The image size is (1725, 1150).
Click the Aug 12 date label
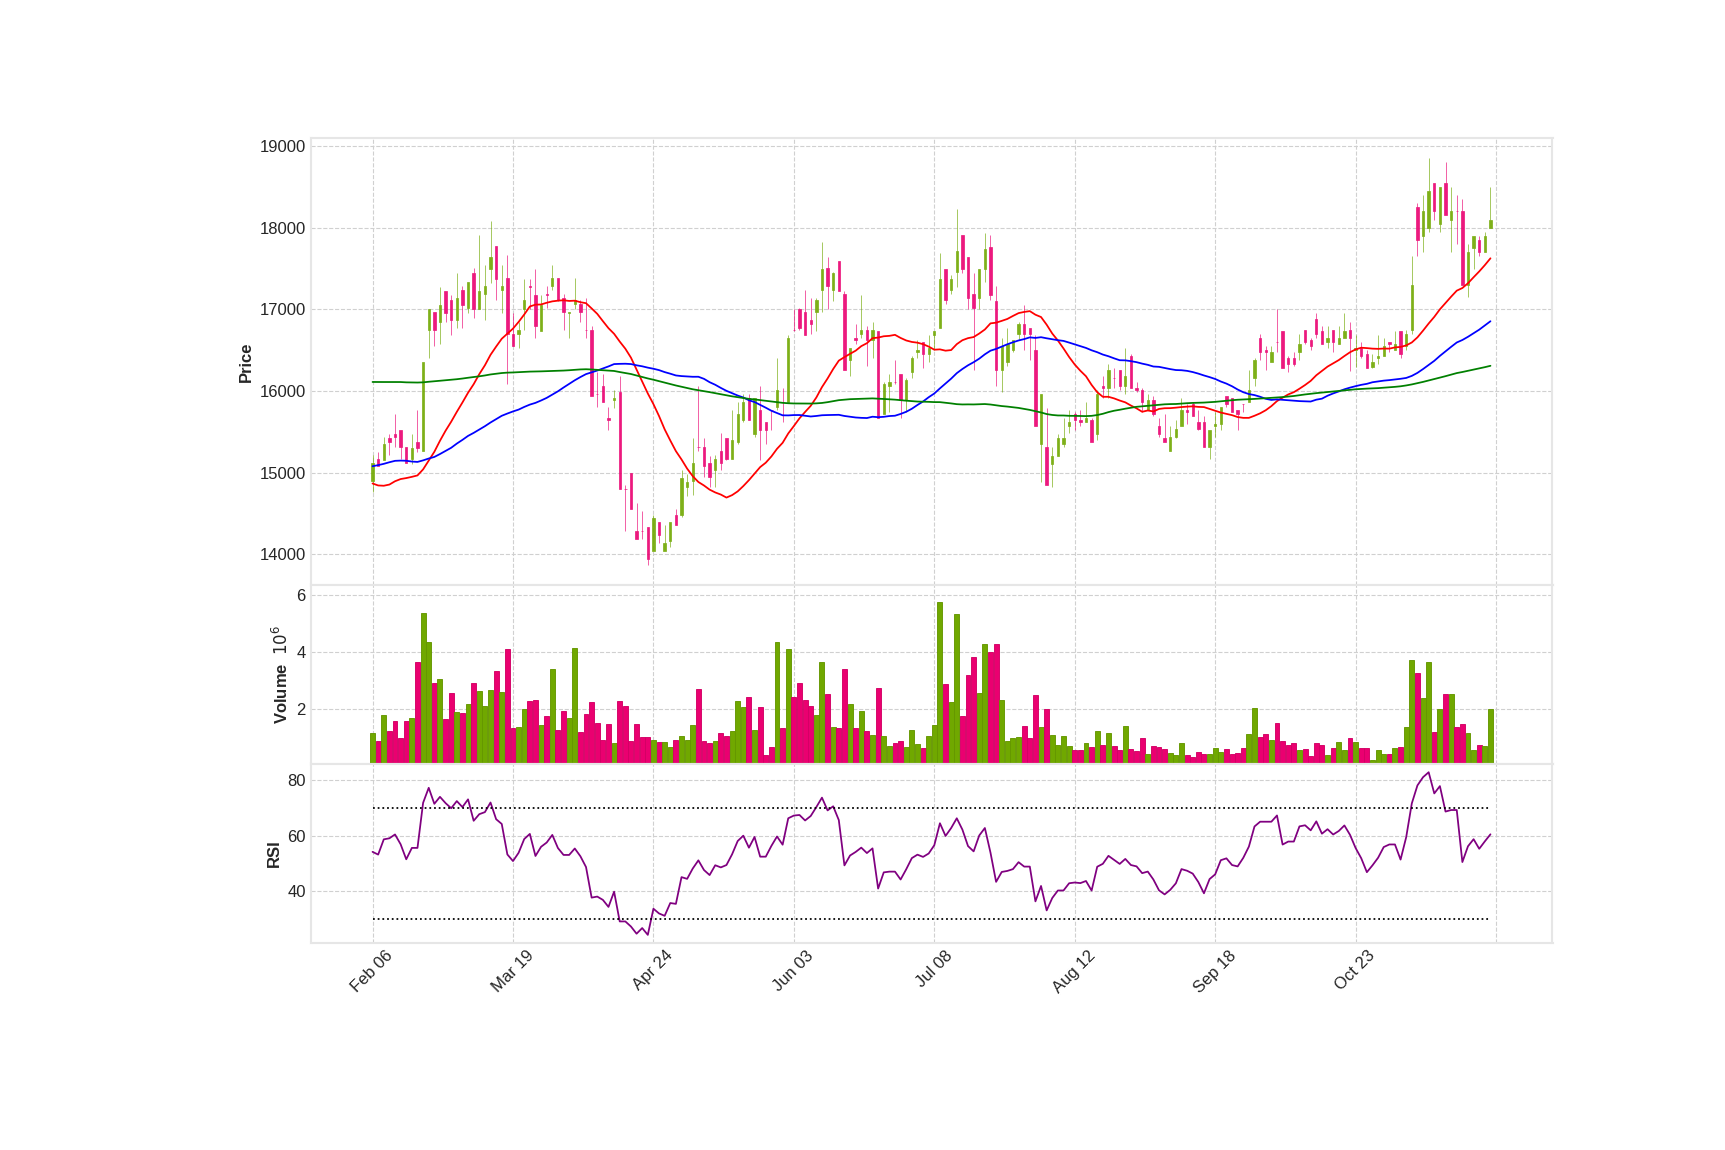[1073, 971]
